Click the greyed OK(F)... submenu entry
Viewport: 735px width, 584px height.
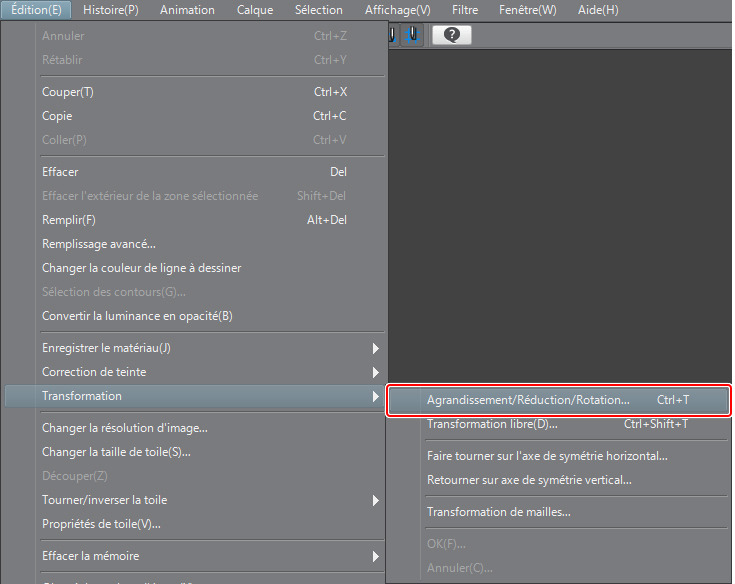click(x=558, y=544)
